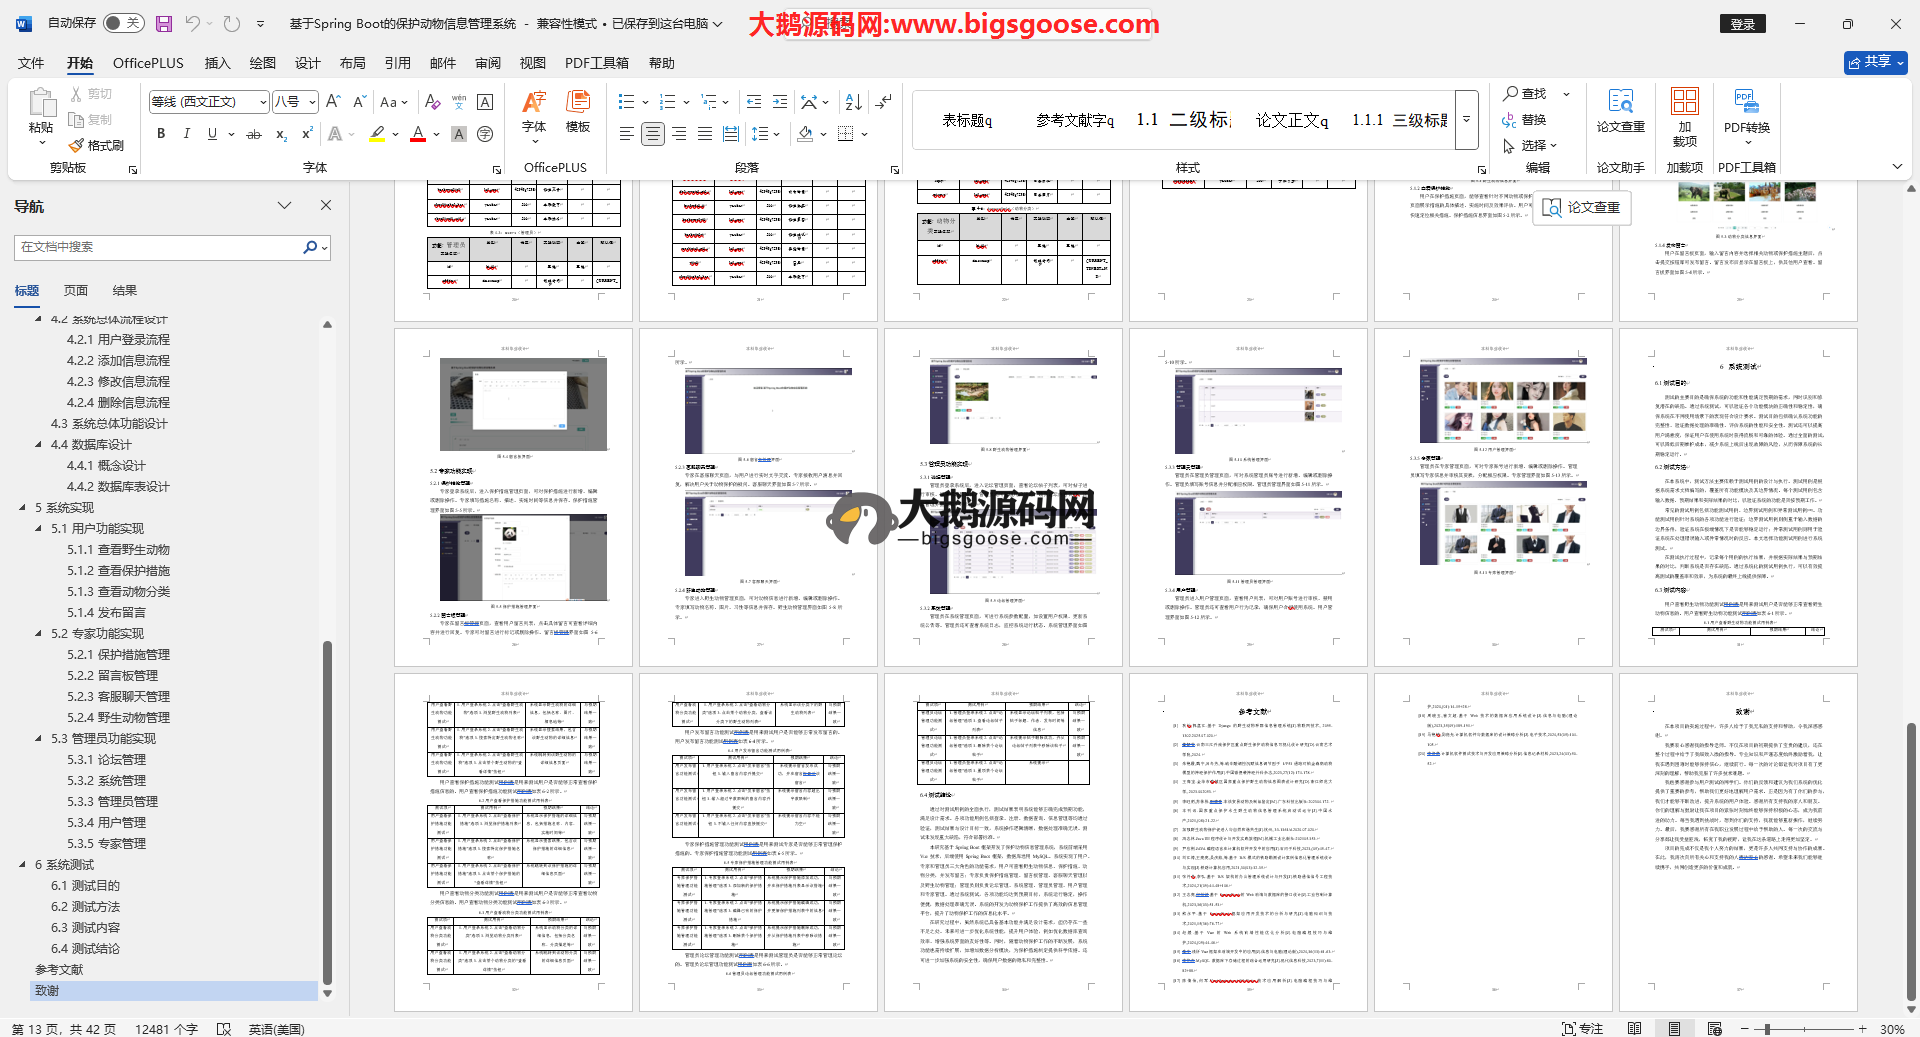Click the italic formatting icon
1920x1037 pixels.
(186, 134)
